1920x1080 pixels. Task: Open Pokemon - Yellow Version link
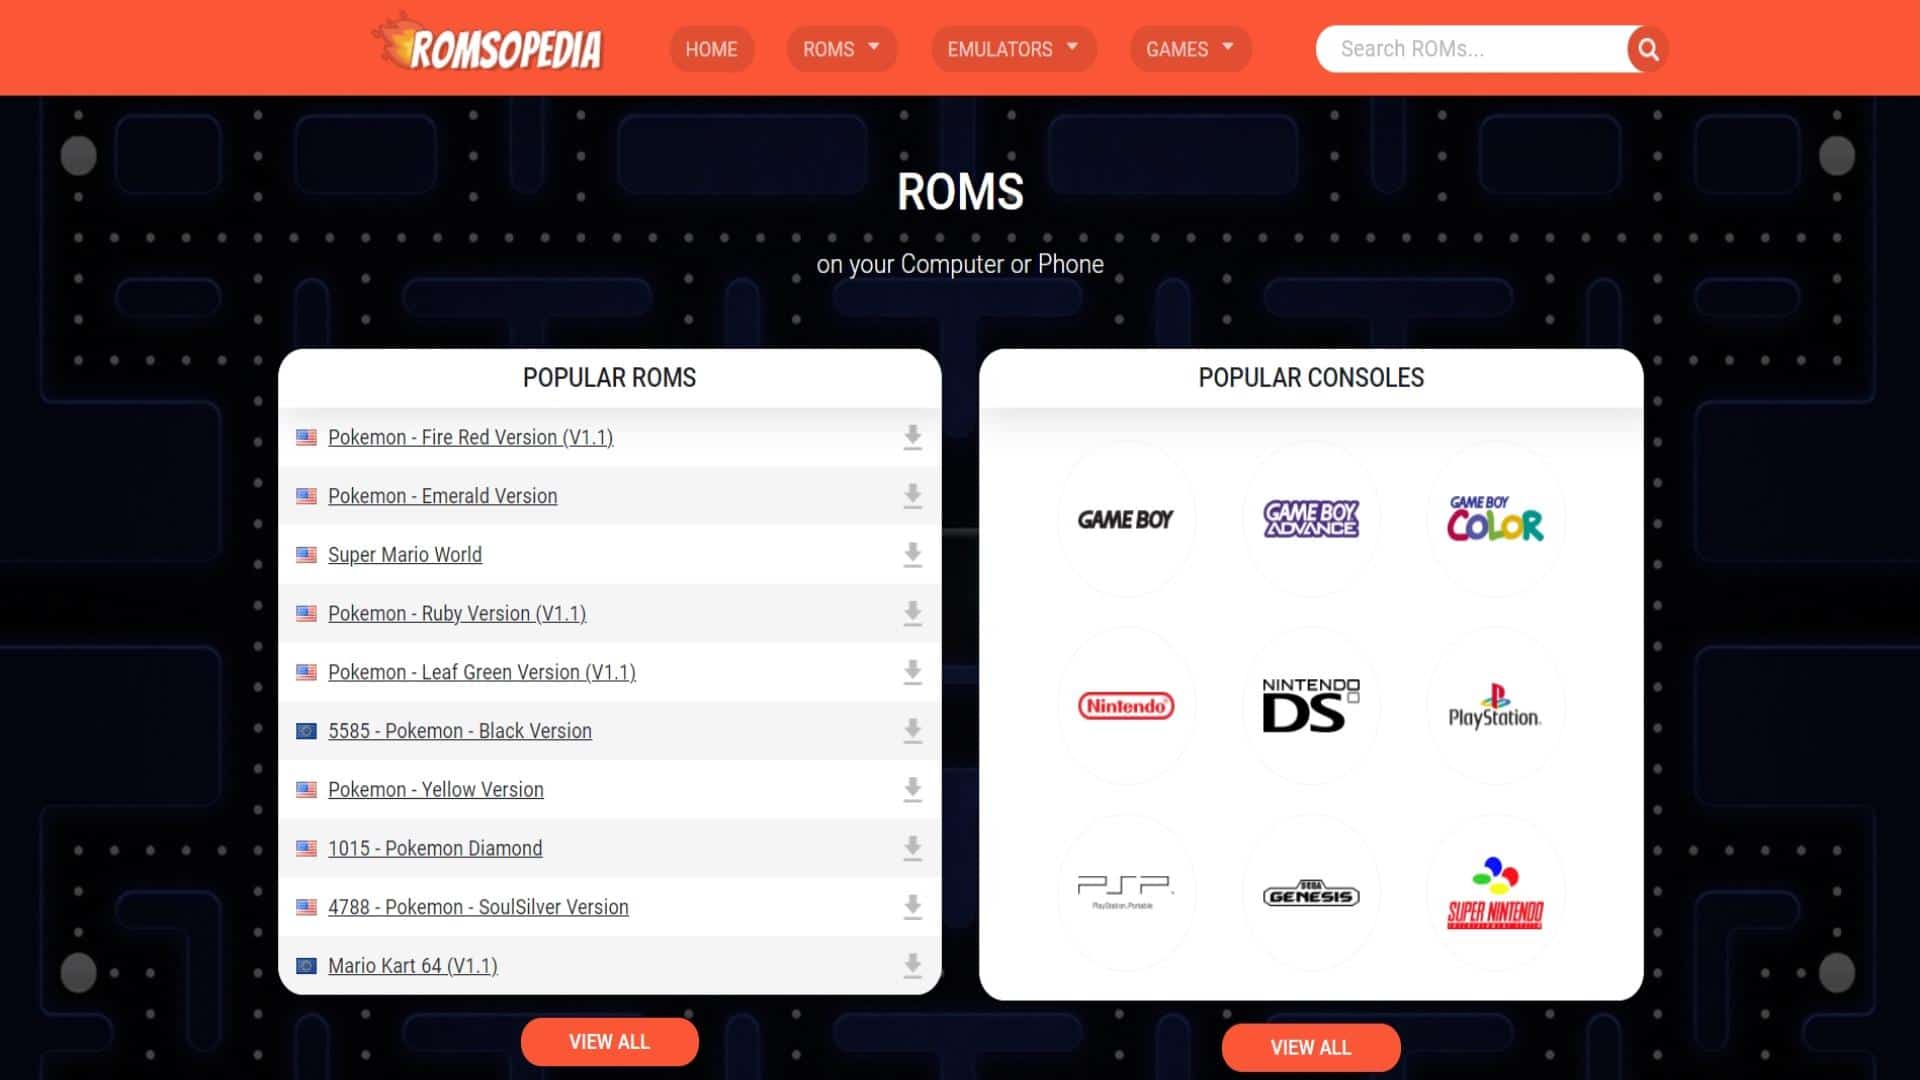pos(436,790)
